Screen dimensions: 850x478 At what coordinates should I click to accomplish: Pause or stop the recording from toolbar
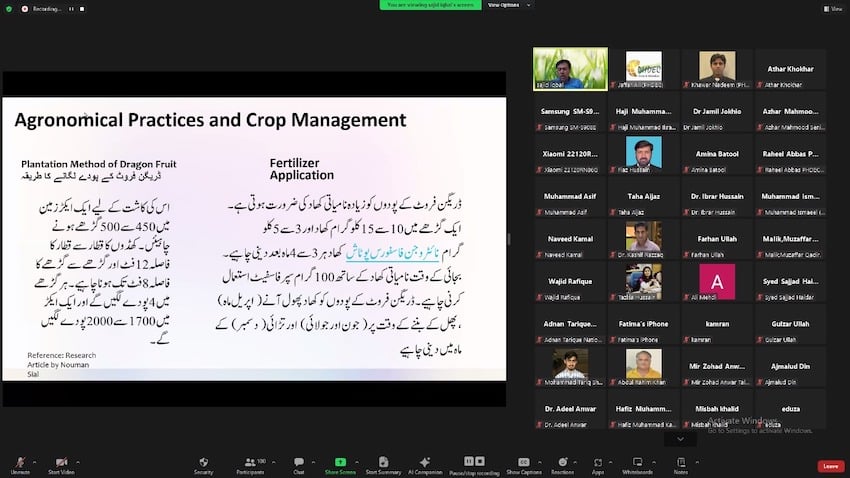tap(474, 464)
